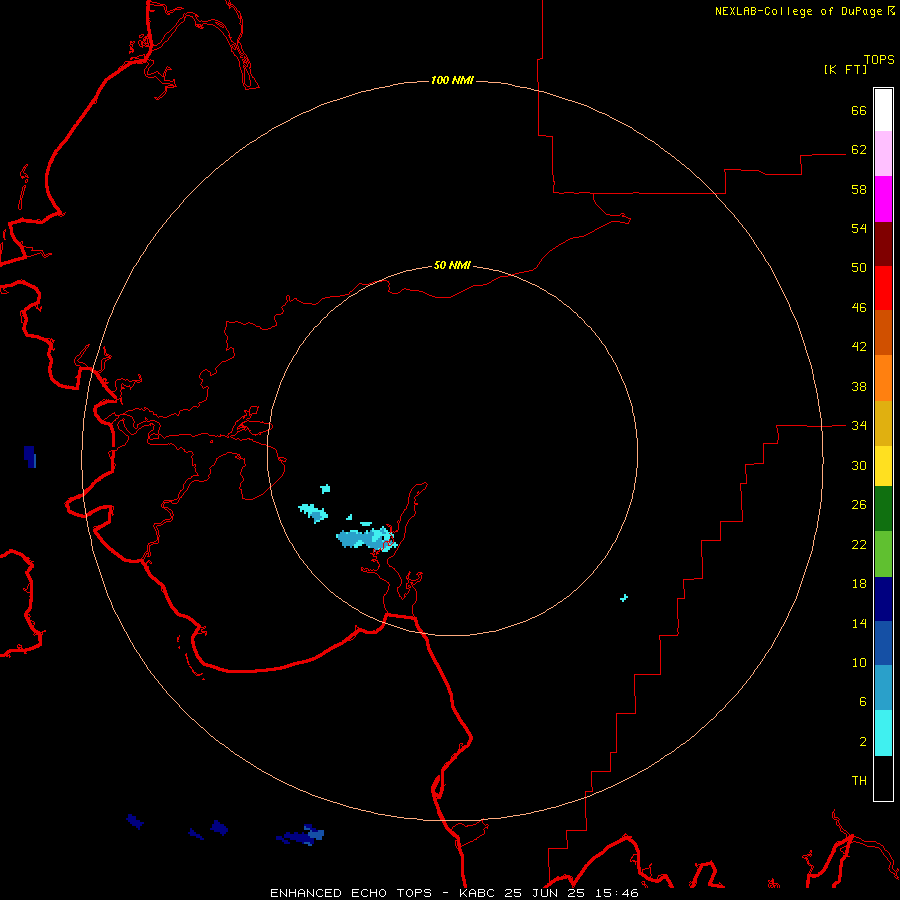The width and height of the screenshot is (900, 900).
Task: Click the 66 legend value
Action: [x=859, y=111]
